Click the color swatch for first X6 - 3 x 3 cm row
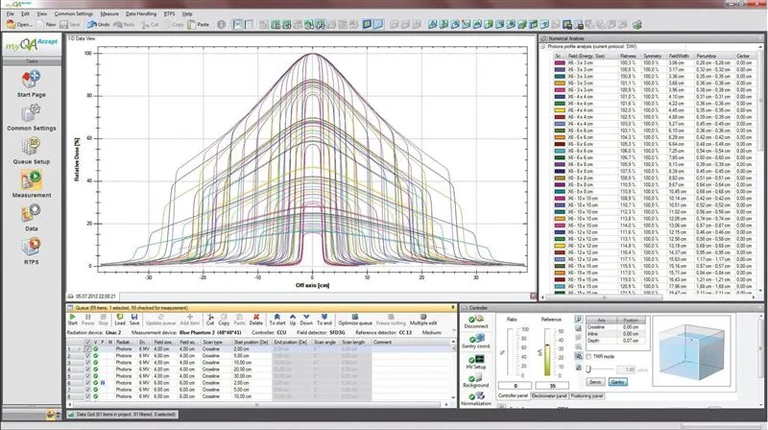 559,63
